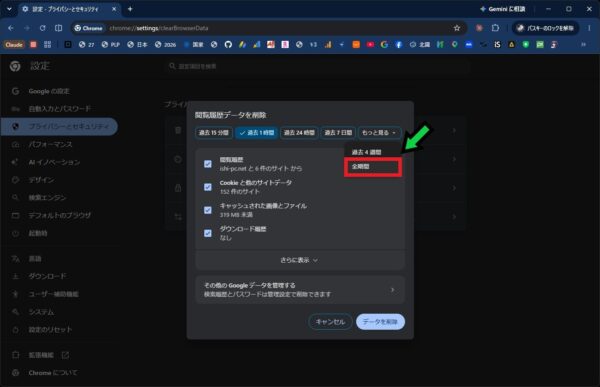
Task: Open the apps grid bookmark icon
Action: pyautogui.click(x=47, y=45)
